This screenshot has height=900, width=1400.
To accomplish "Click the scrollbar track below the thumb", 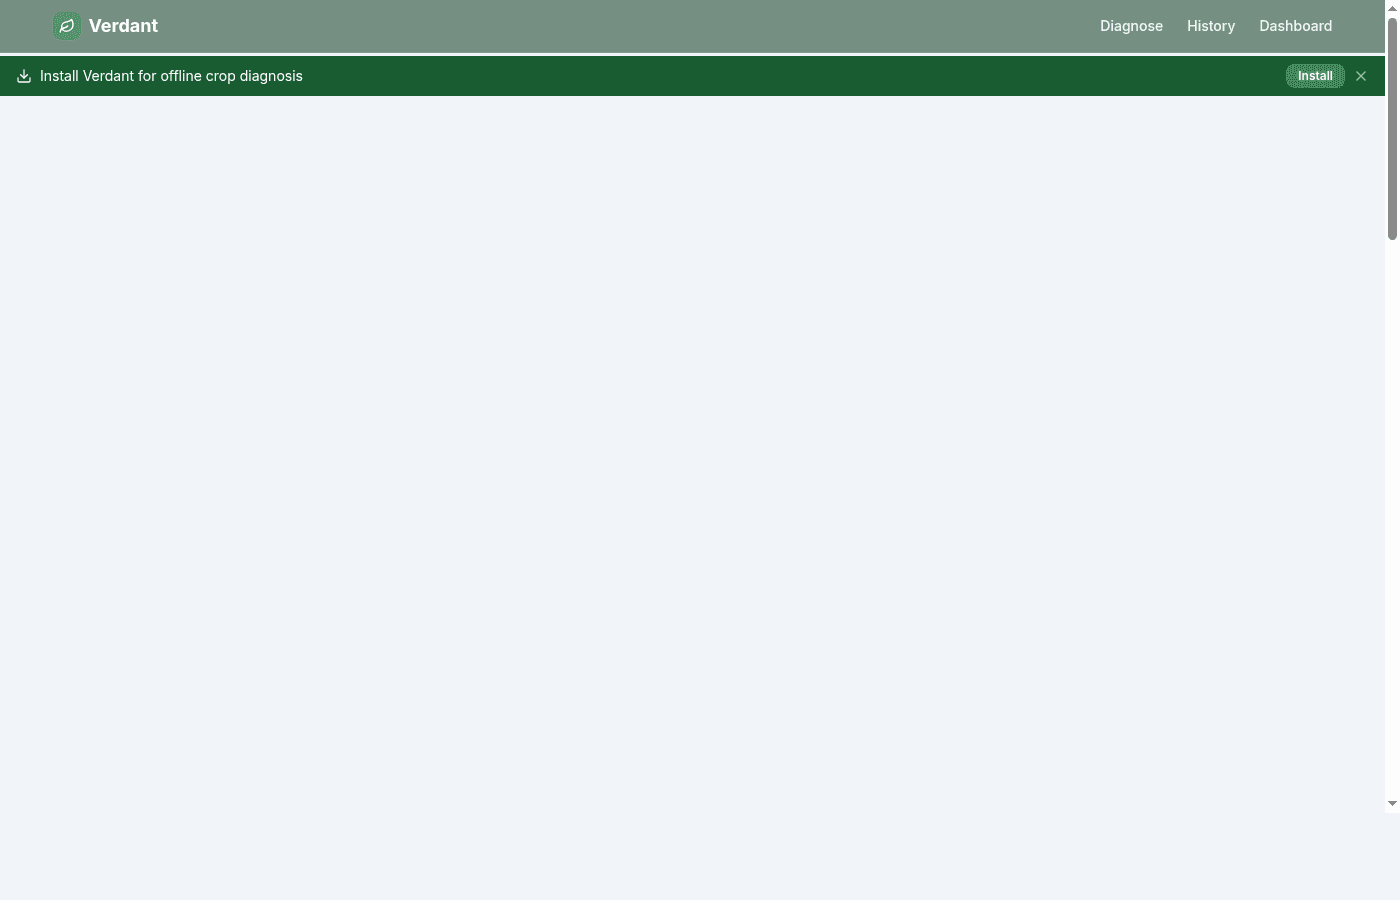I will click(x=1392, y=520).
